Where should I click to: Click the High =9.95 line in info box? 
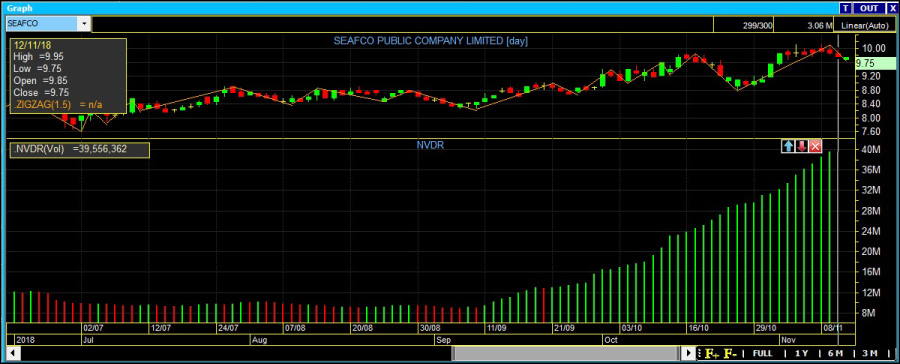(x=38, y=56)
